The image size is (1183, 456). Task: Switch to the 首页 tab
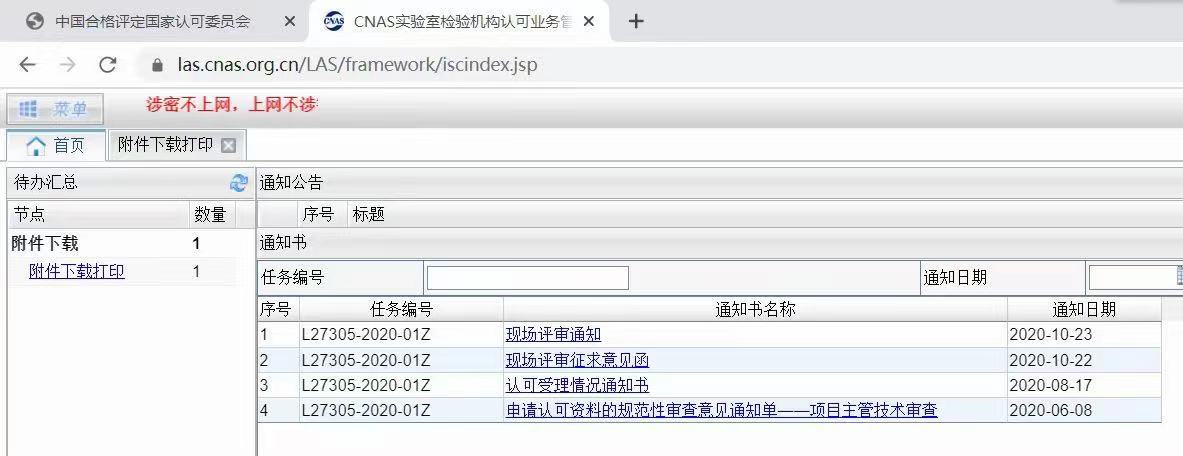[x=56, y=145]
